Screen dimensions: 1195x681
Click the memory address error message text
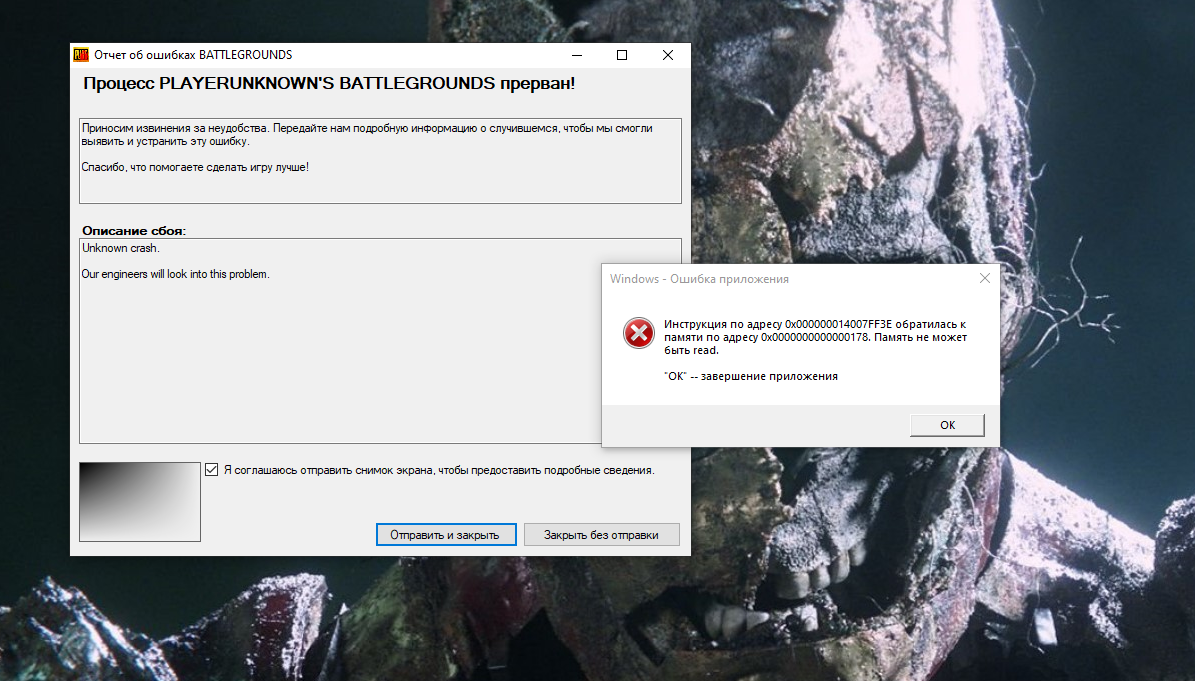pos(815,337)
